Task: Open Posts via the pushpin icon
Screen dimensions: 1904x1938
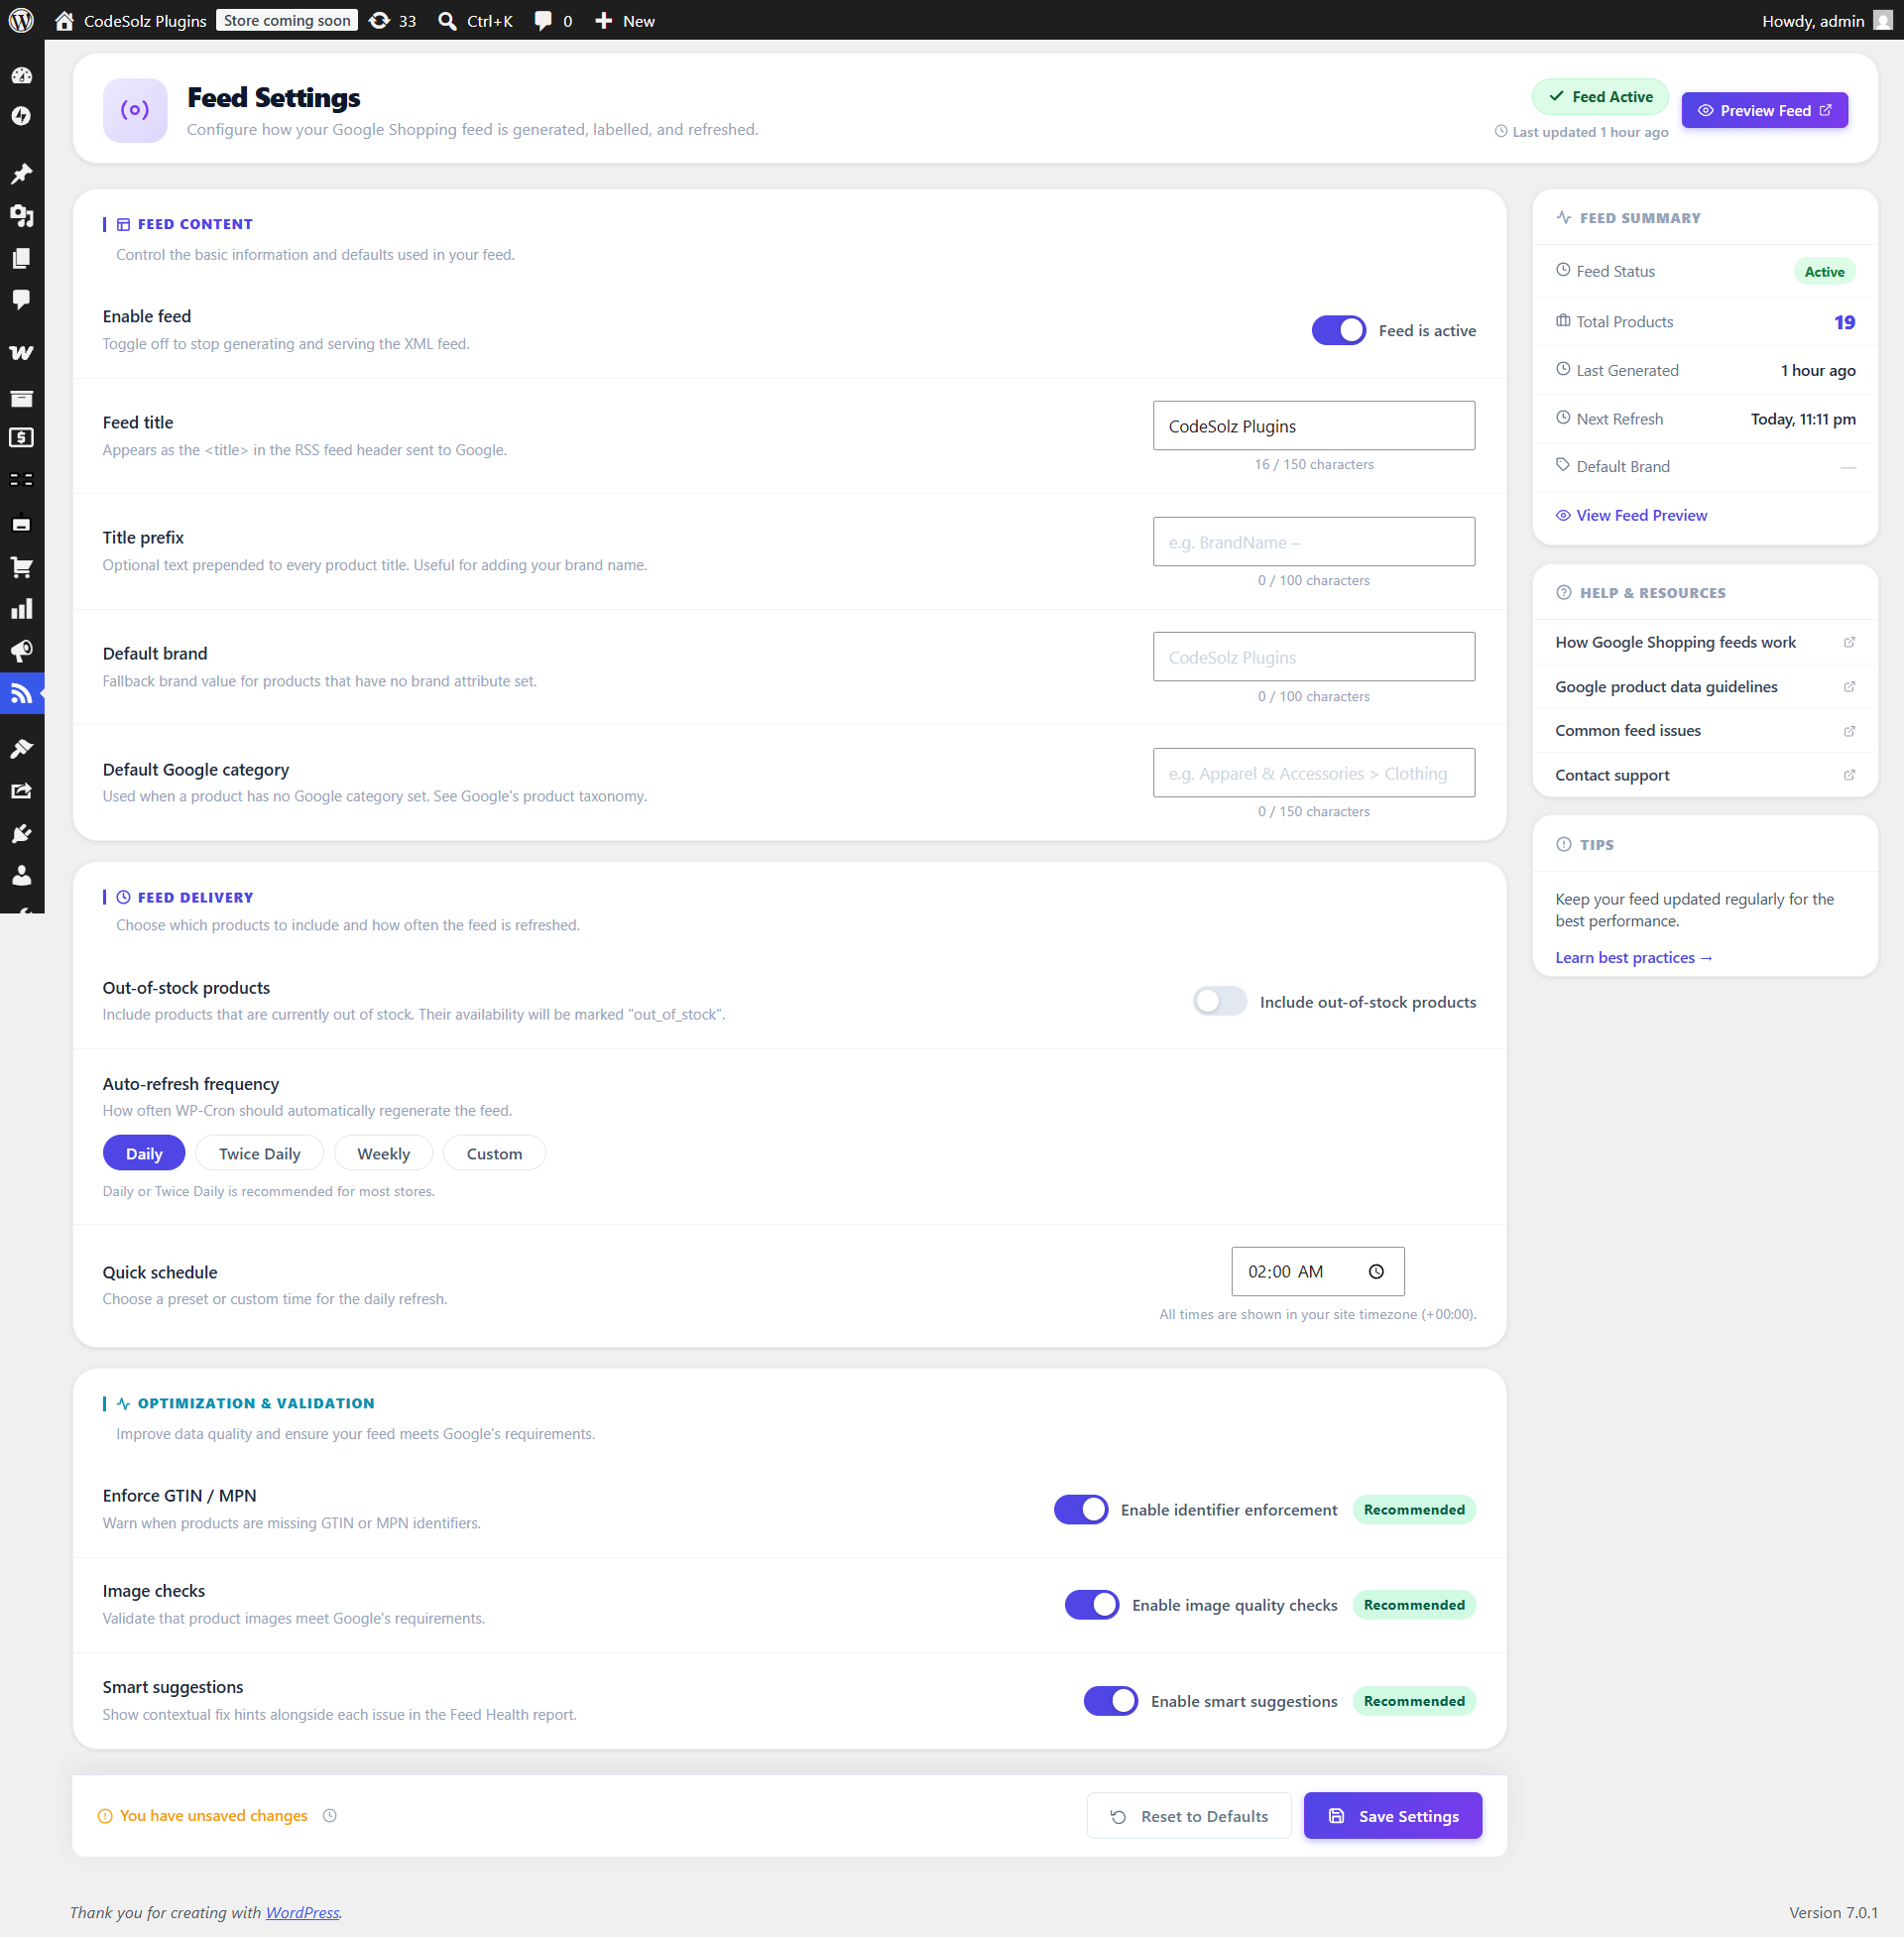Action: [x=21, y=174]
